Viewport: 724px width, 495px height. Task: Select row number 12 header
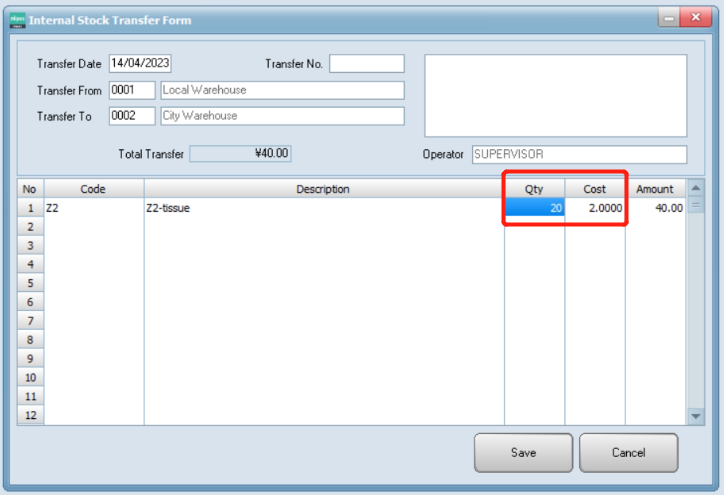point(30,415)
